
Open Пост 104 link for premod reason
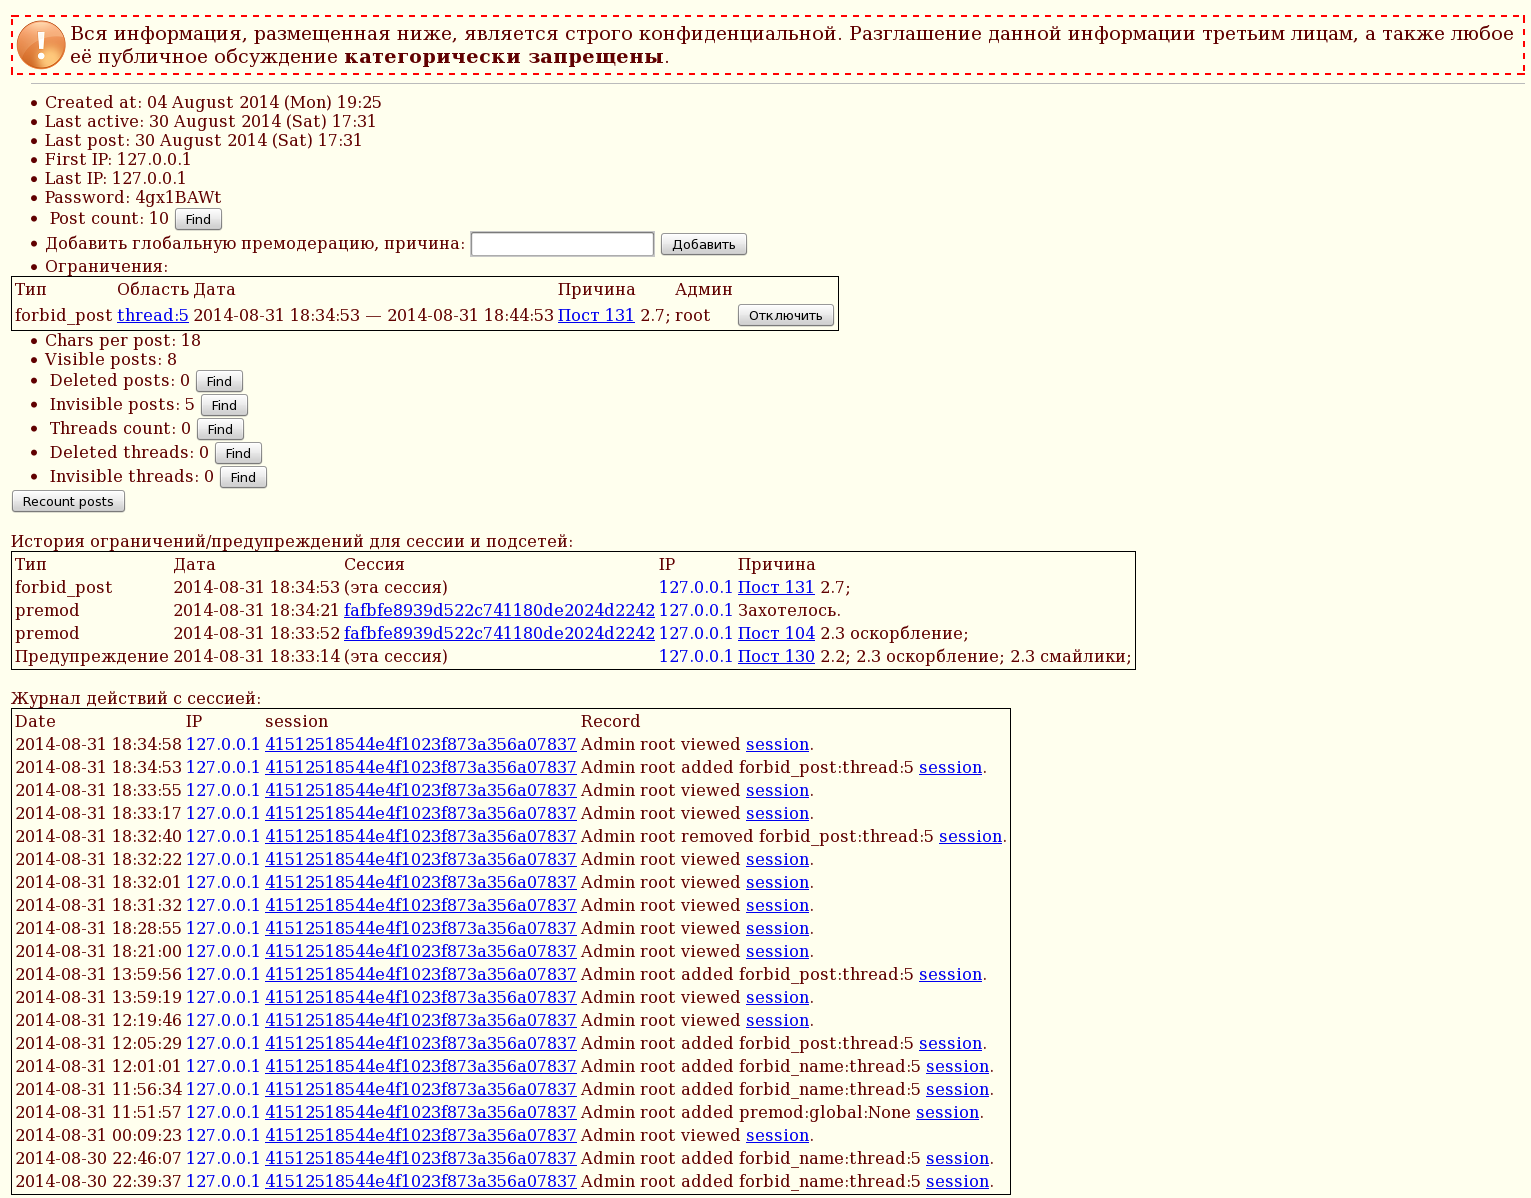pyautogui.click(x=776, y=633)
